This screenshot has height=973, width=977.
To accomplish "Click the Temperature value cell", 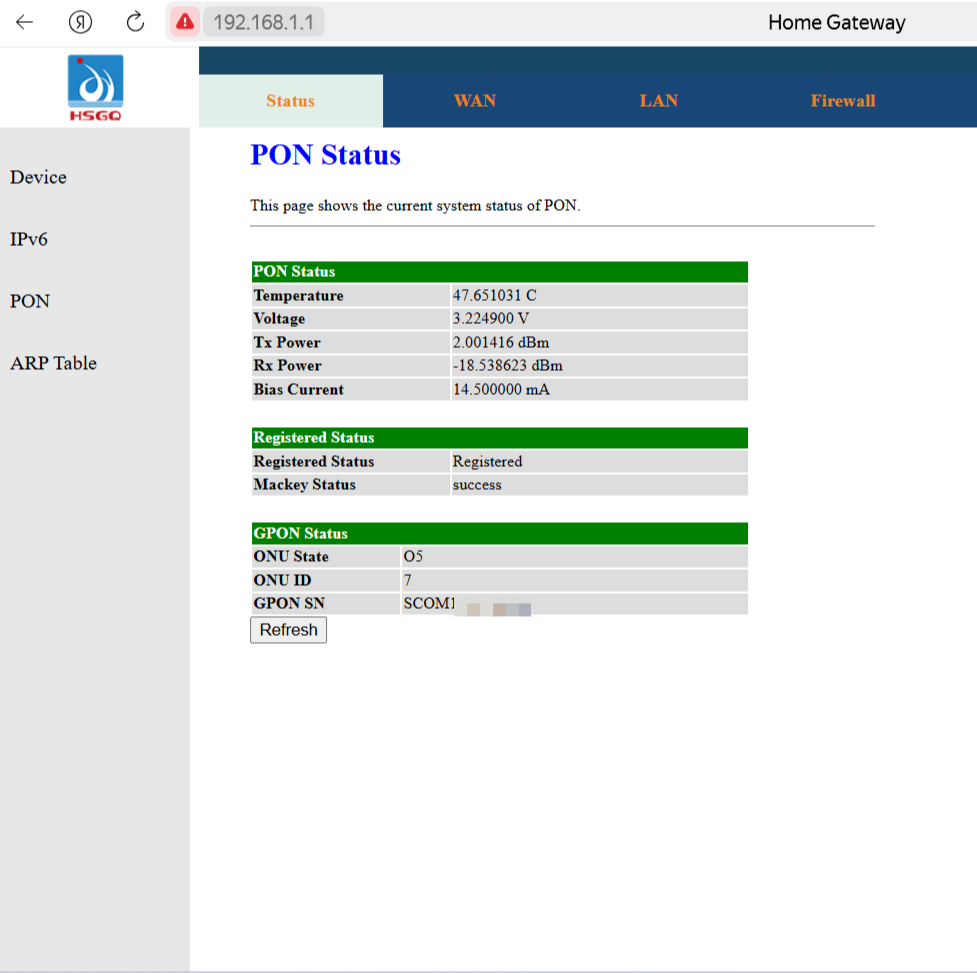I will pos(599,295).
